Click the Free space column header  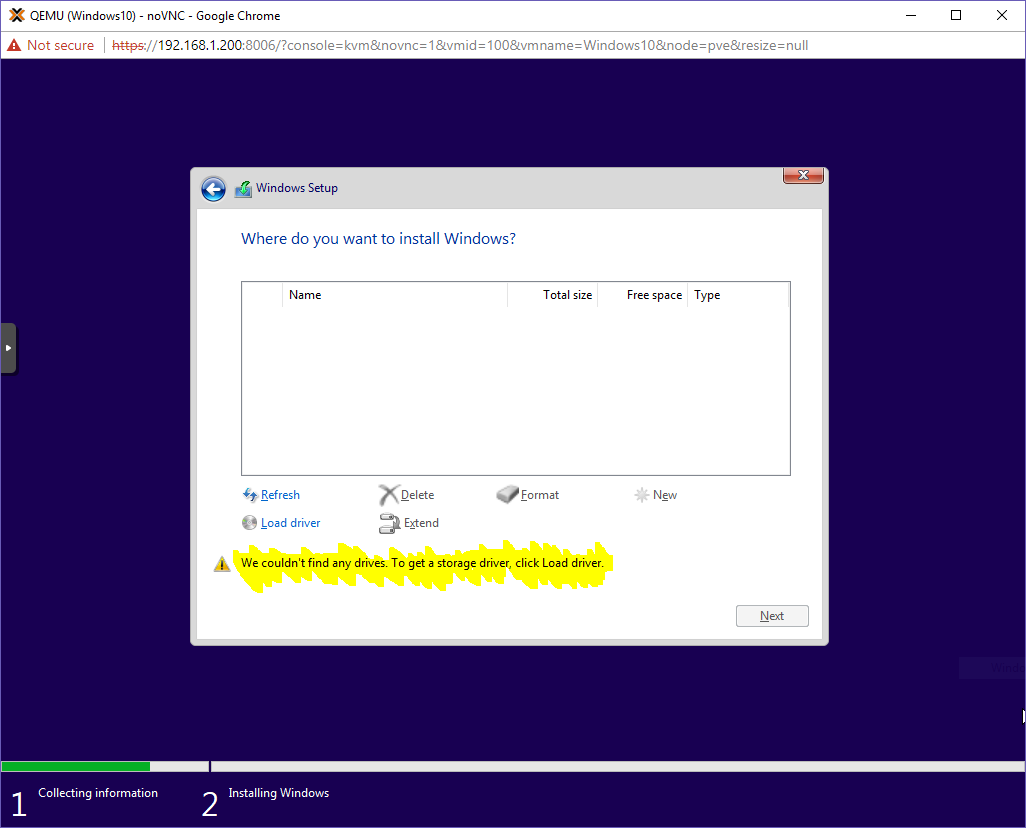[x=653, y=294]
